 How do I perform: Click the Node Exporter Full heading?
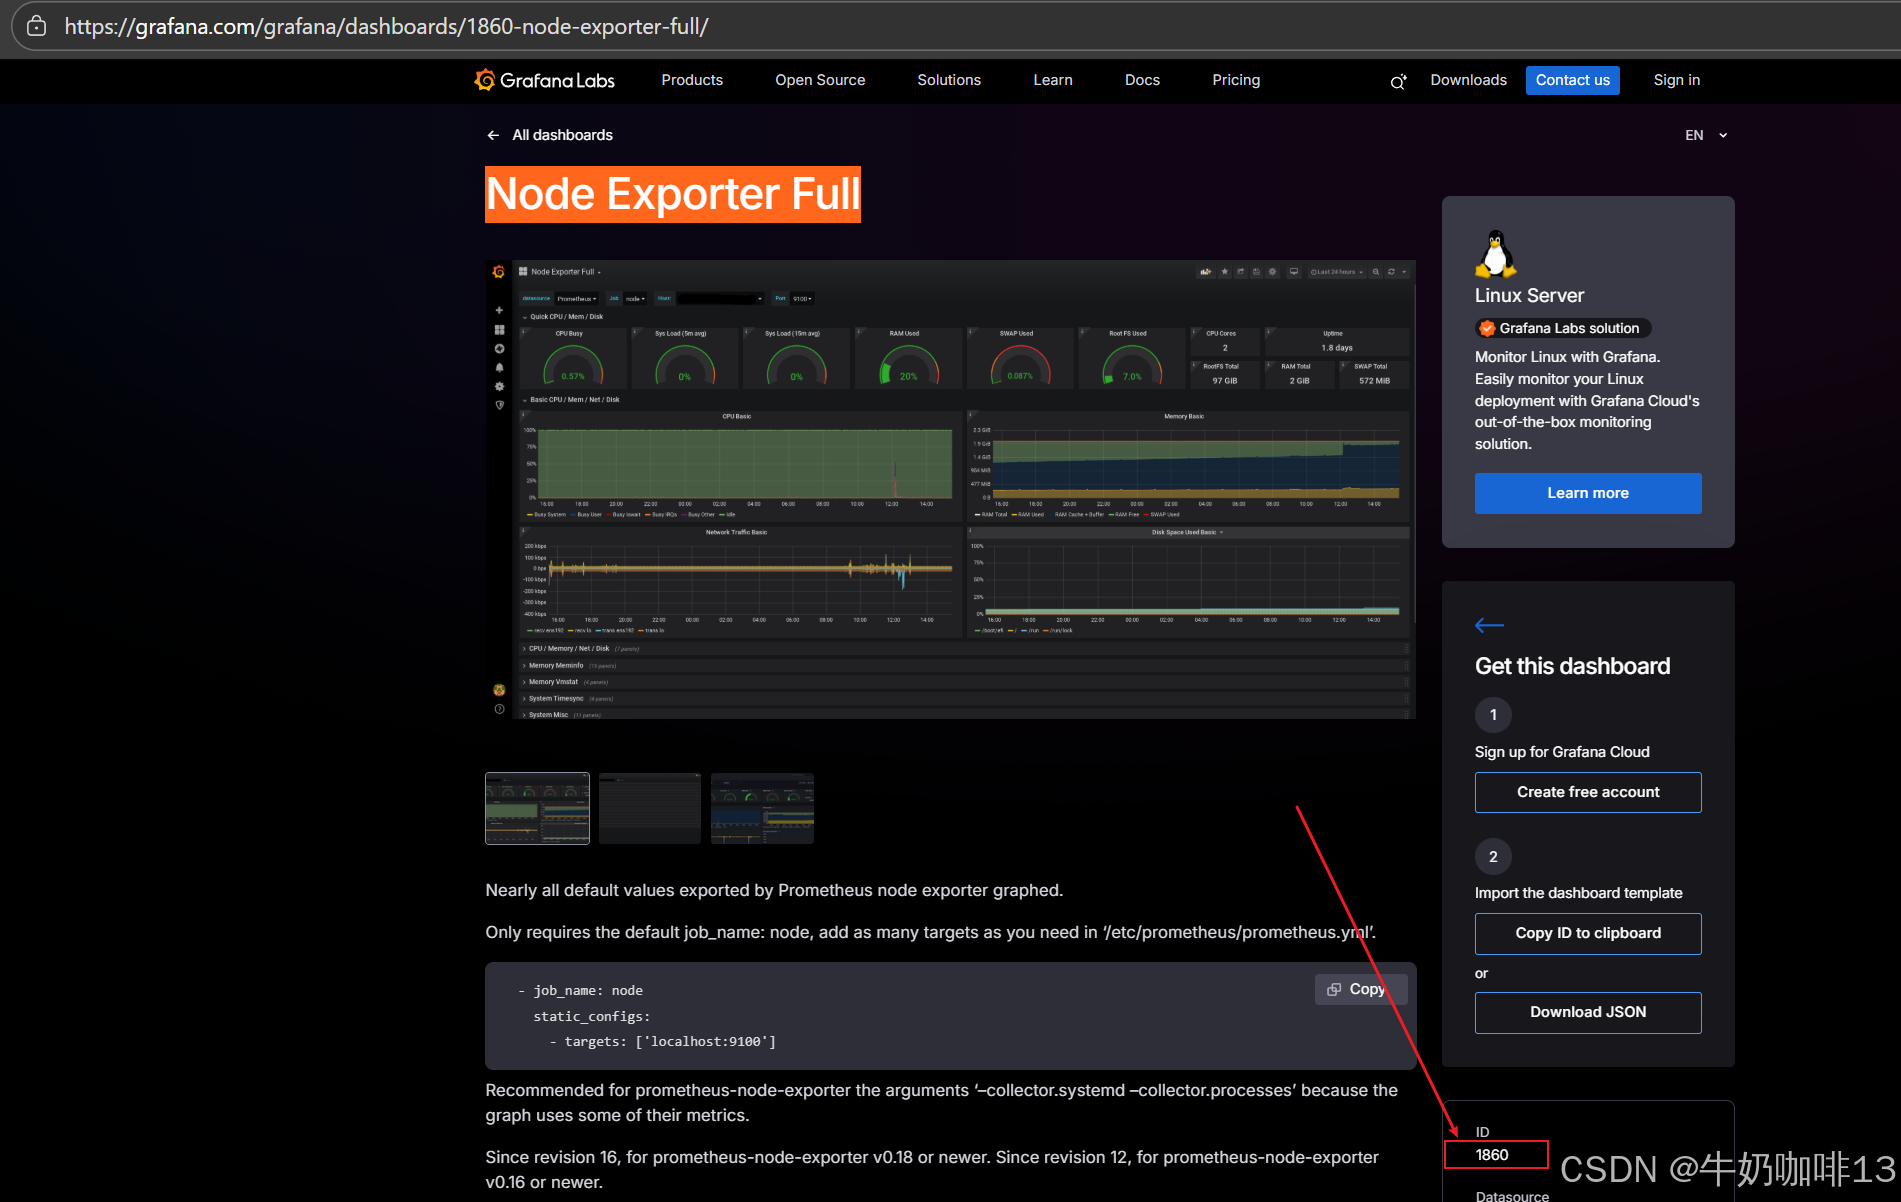[x=673, y=194]
